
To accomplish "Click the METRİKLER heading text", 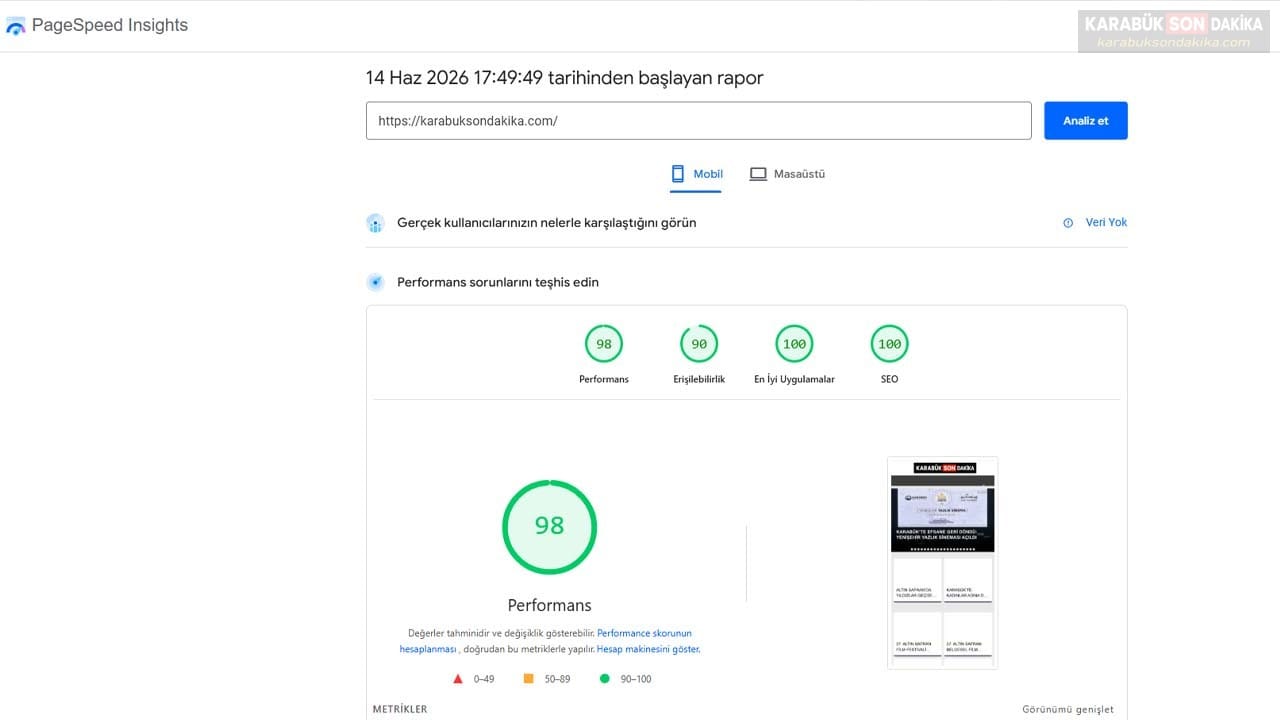I will pos(400,709).
